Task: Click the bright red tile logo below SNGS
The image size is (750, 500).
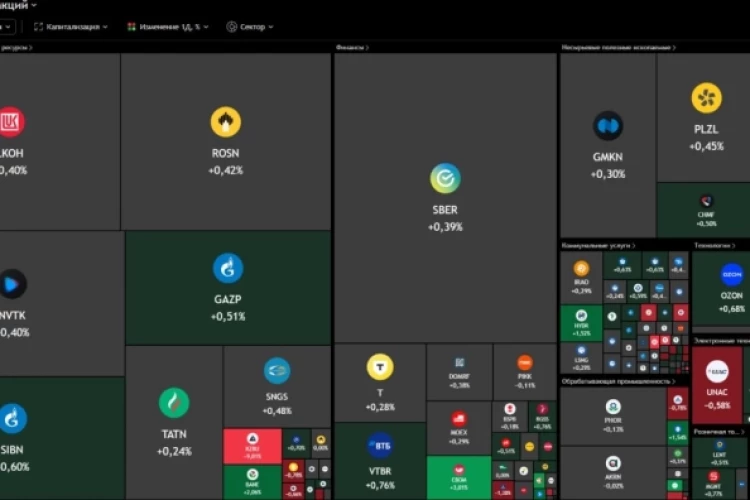Action: tap(252, 439)
